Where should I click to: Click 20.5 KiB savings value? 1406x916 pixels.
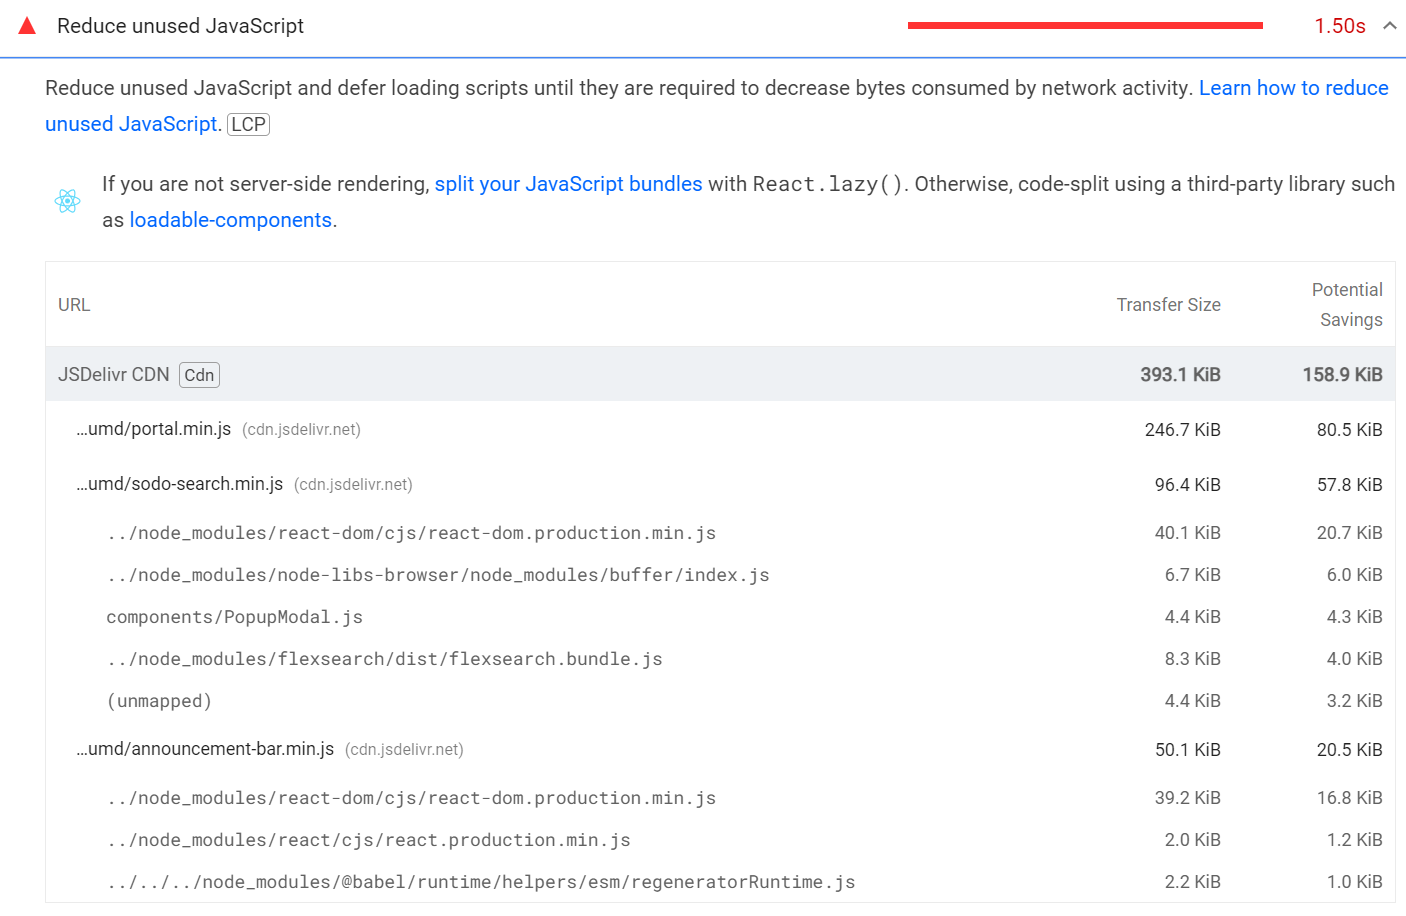tap(1349, 750)
